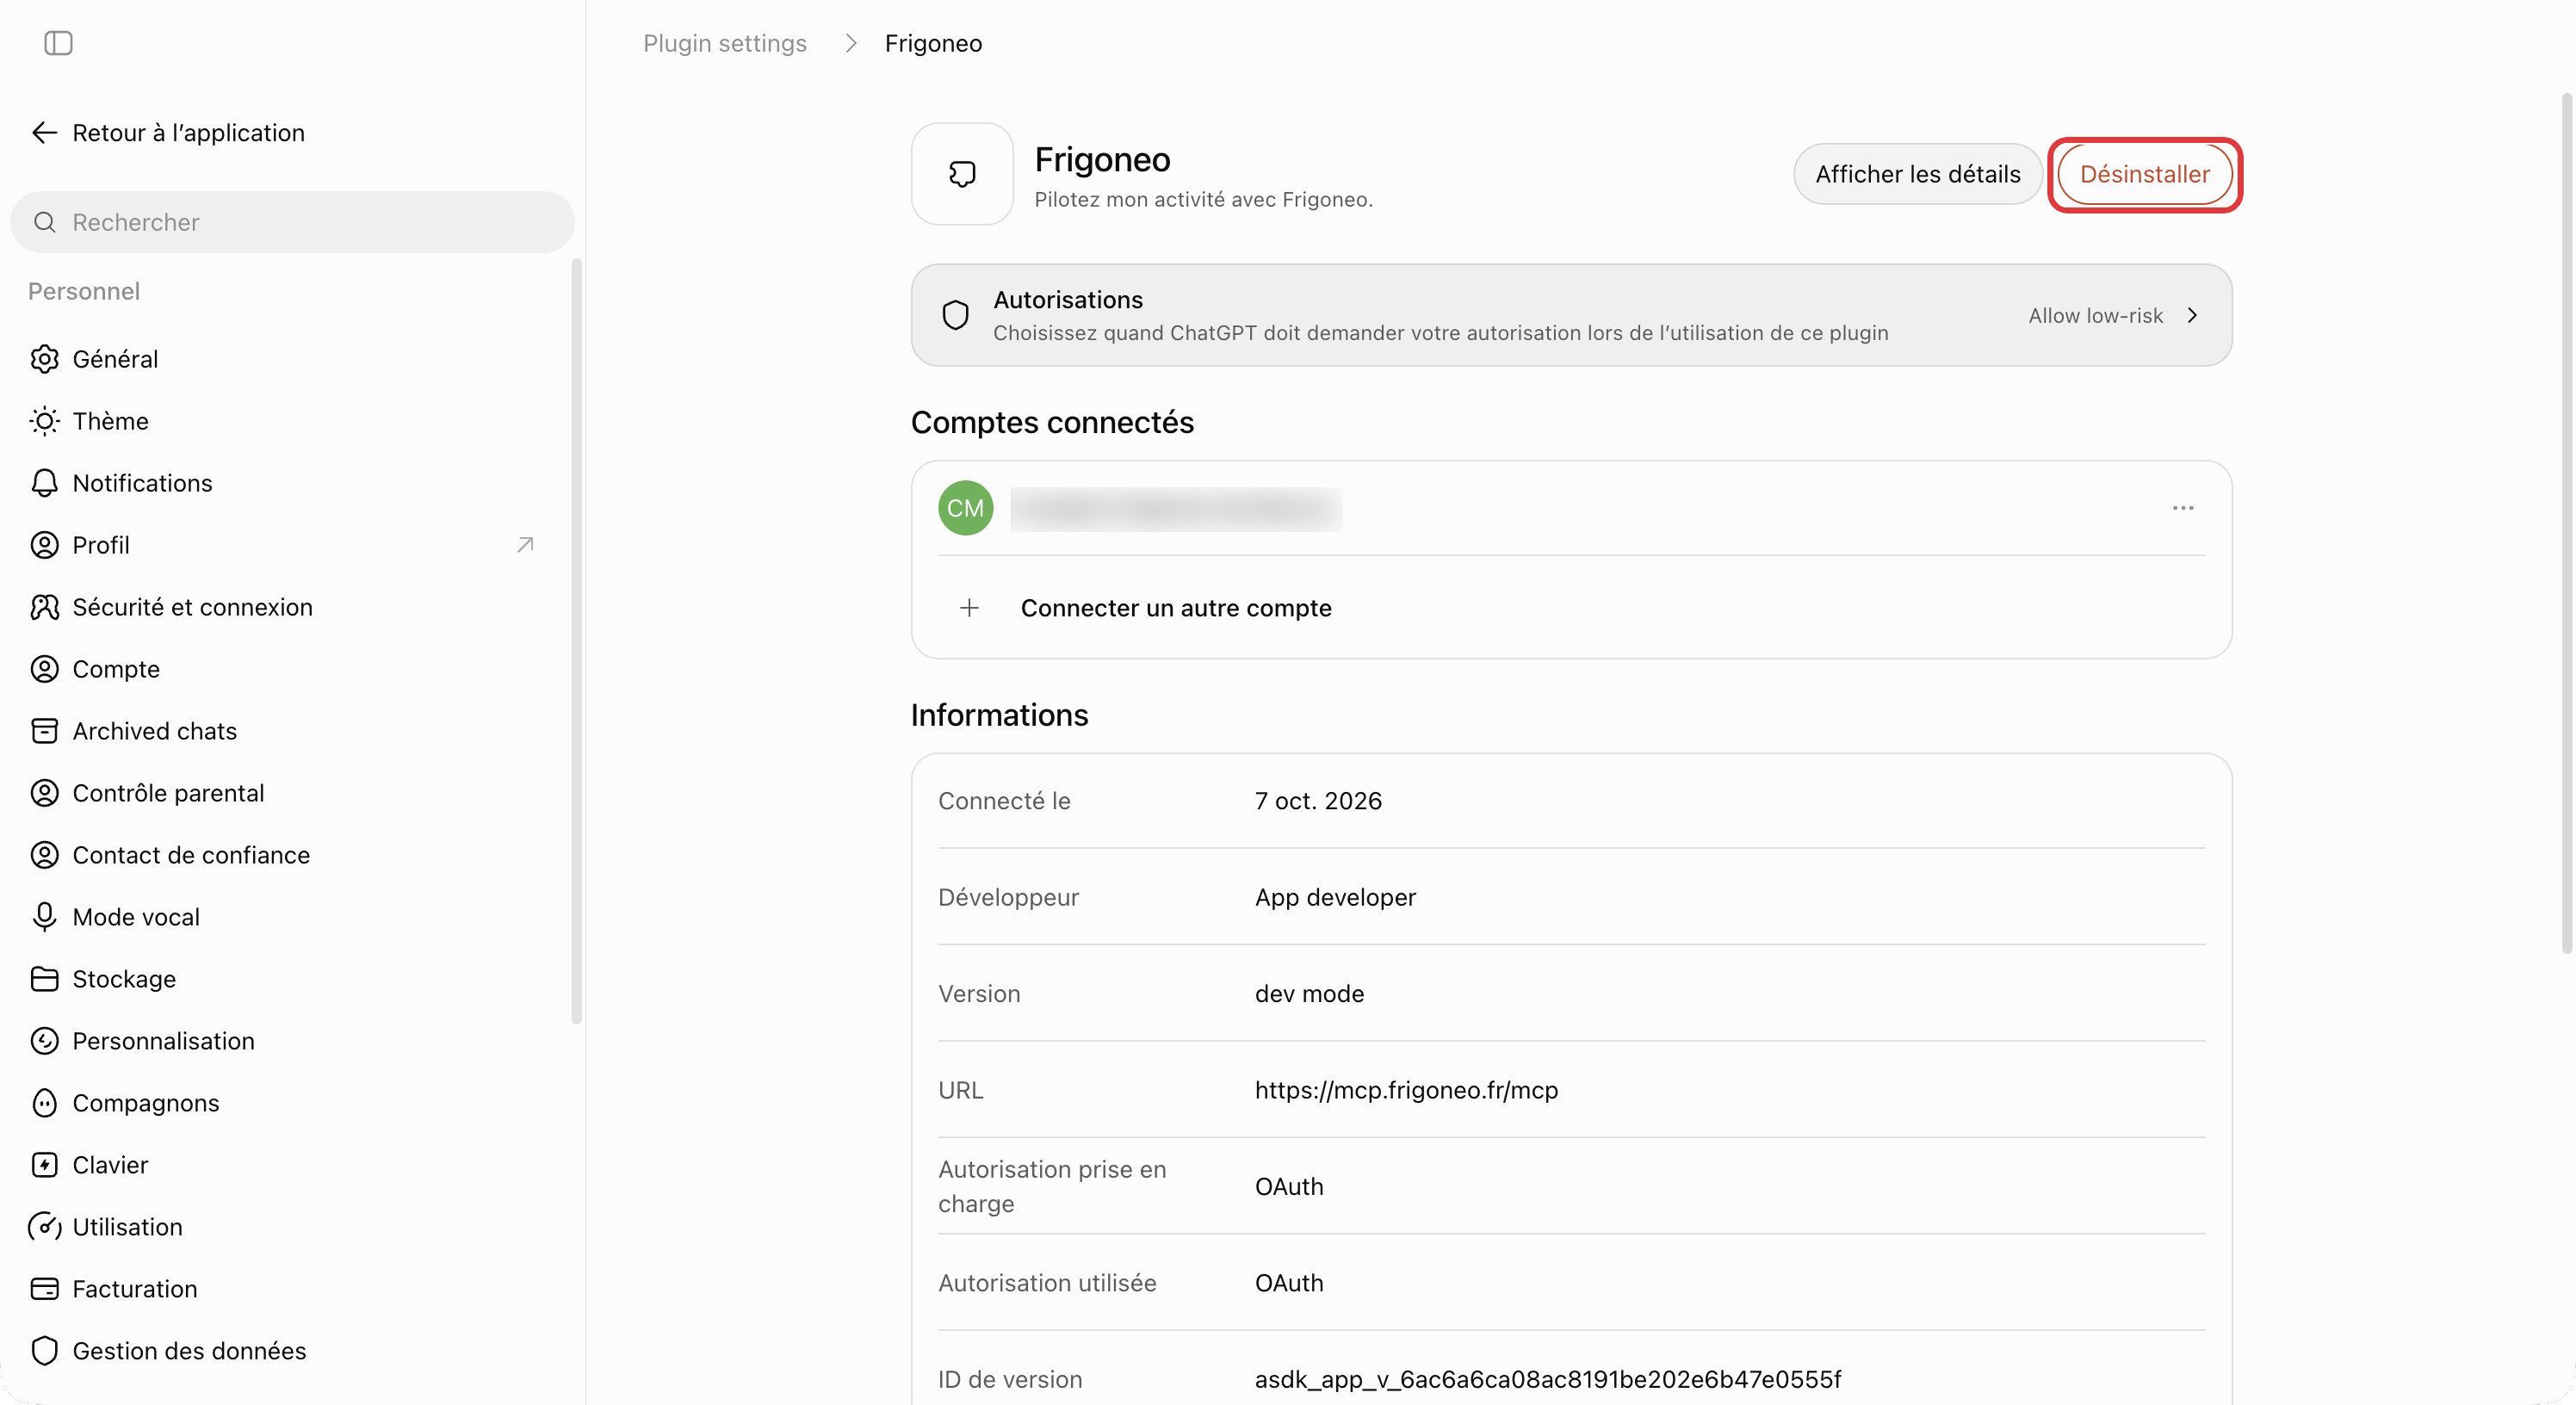Open the CM account three-dots menu
This screenshot has height=1405, width=2576.
tap(2183, 508)
